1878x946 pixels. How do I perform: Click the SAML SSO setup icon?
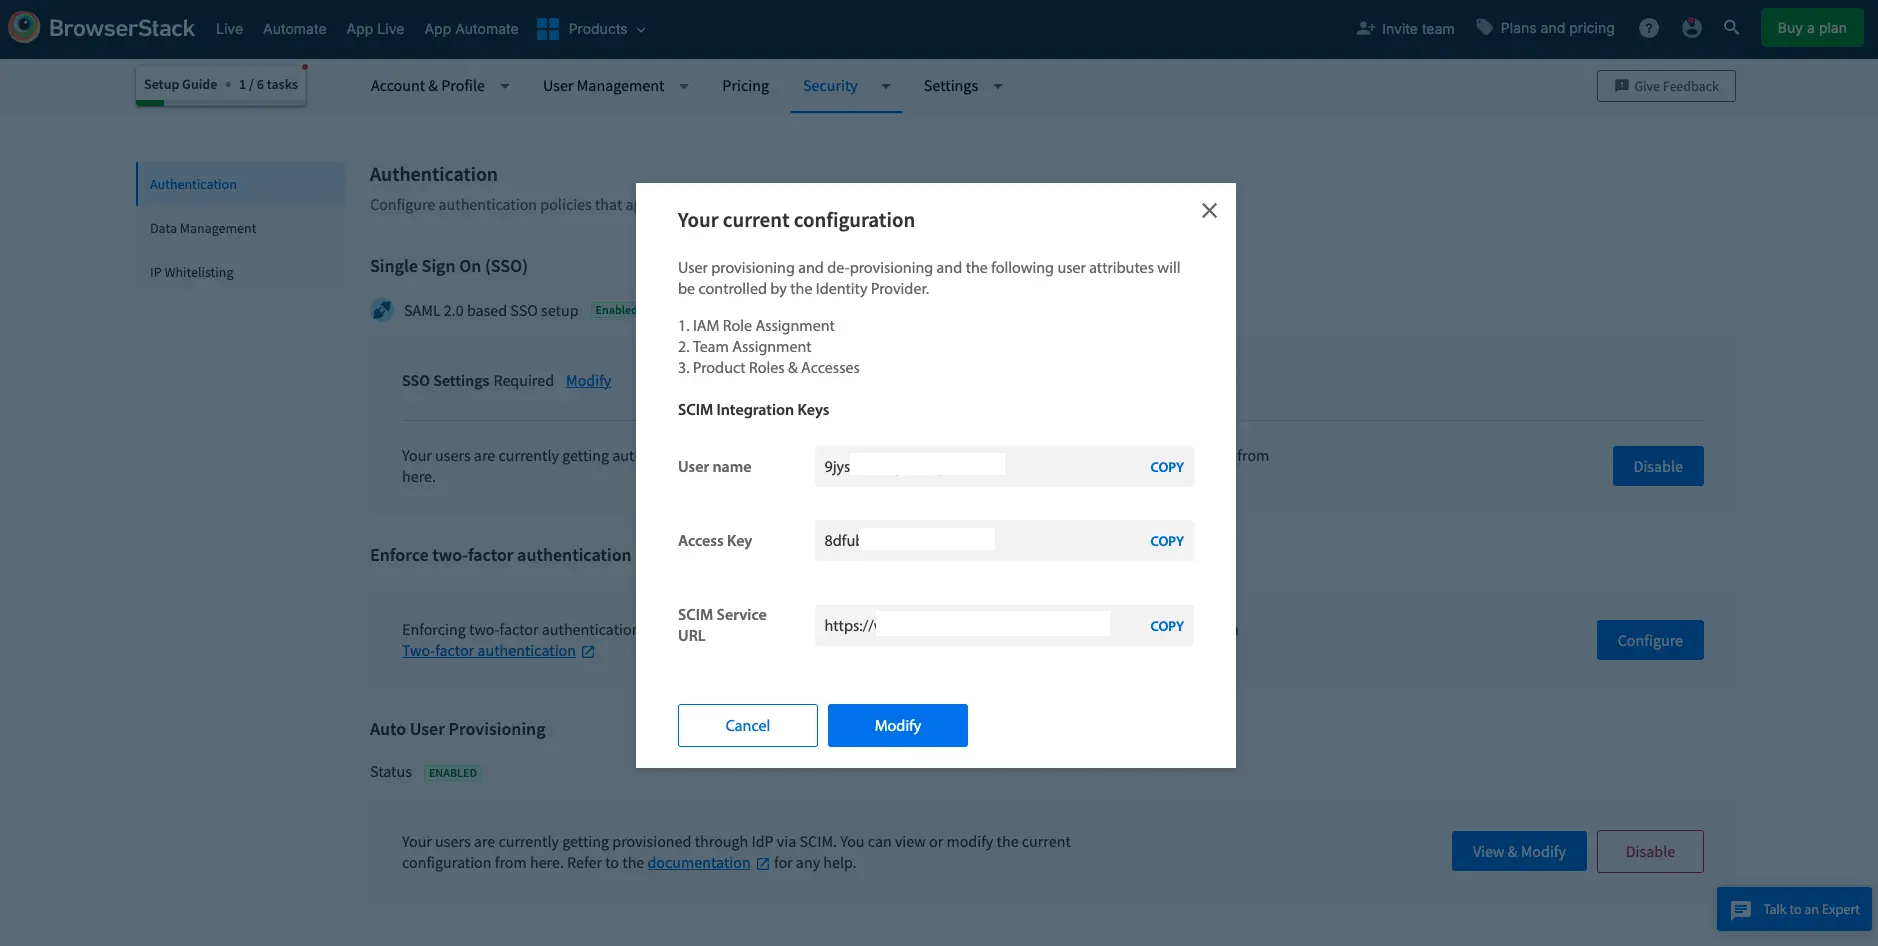click(x=382, y=310)
